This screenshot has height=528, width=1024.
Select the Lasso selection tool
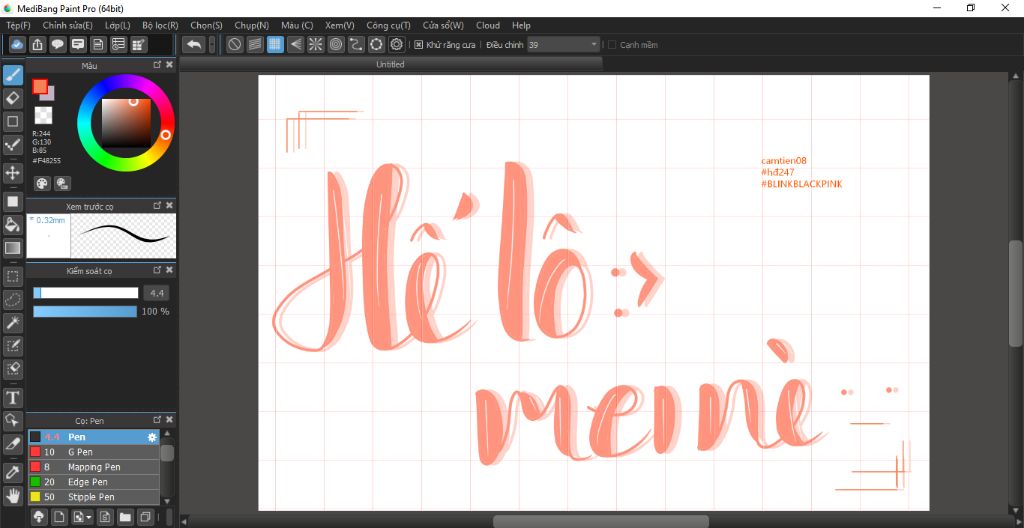[x=12, y=299]
